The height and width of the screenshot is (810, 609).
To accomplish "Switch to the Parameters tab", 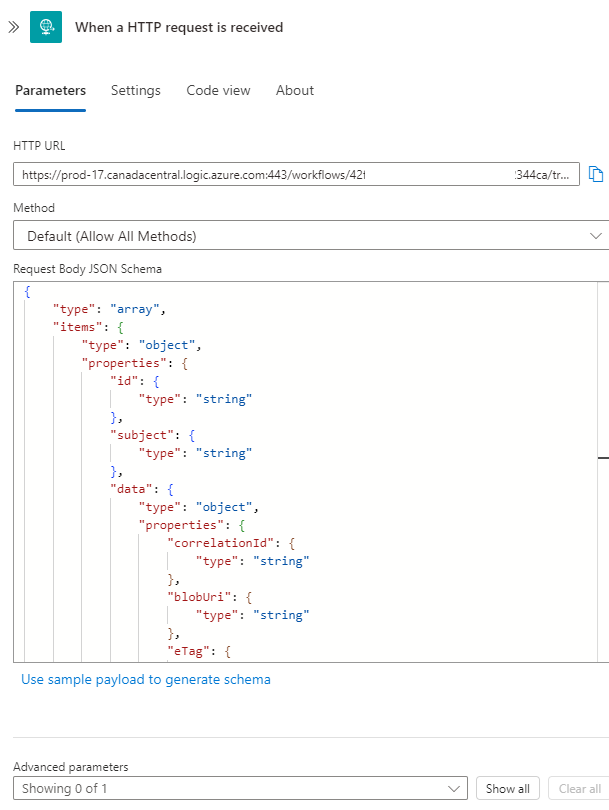I will tap(51, 90).
